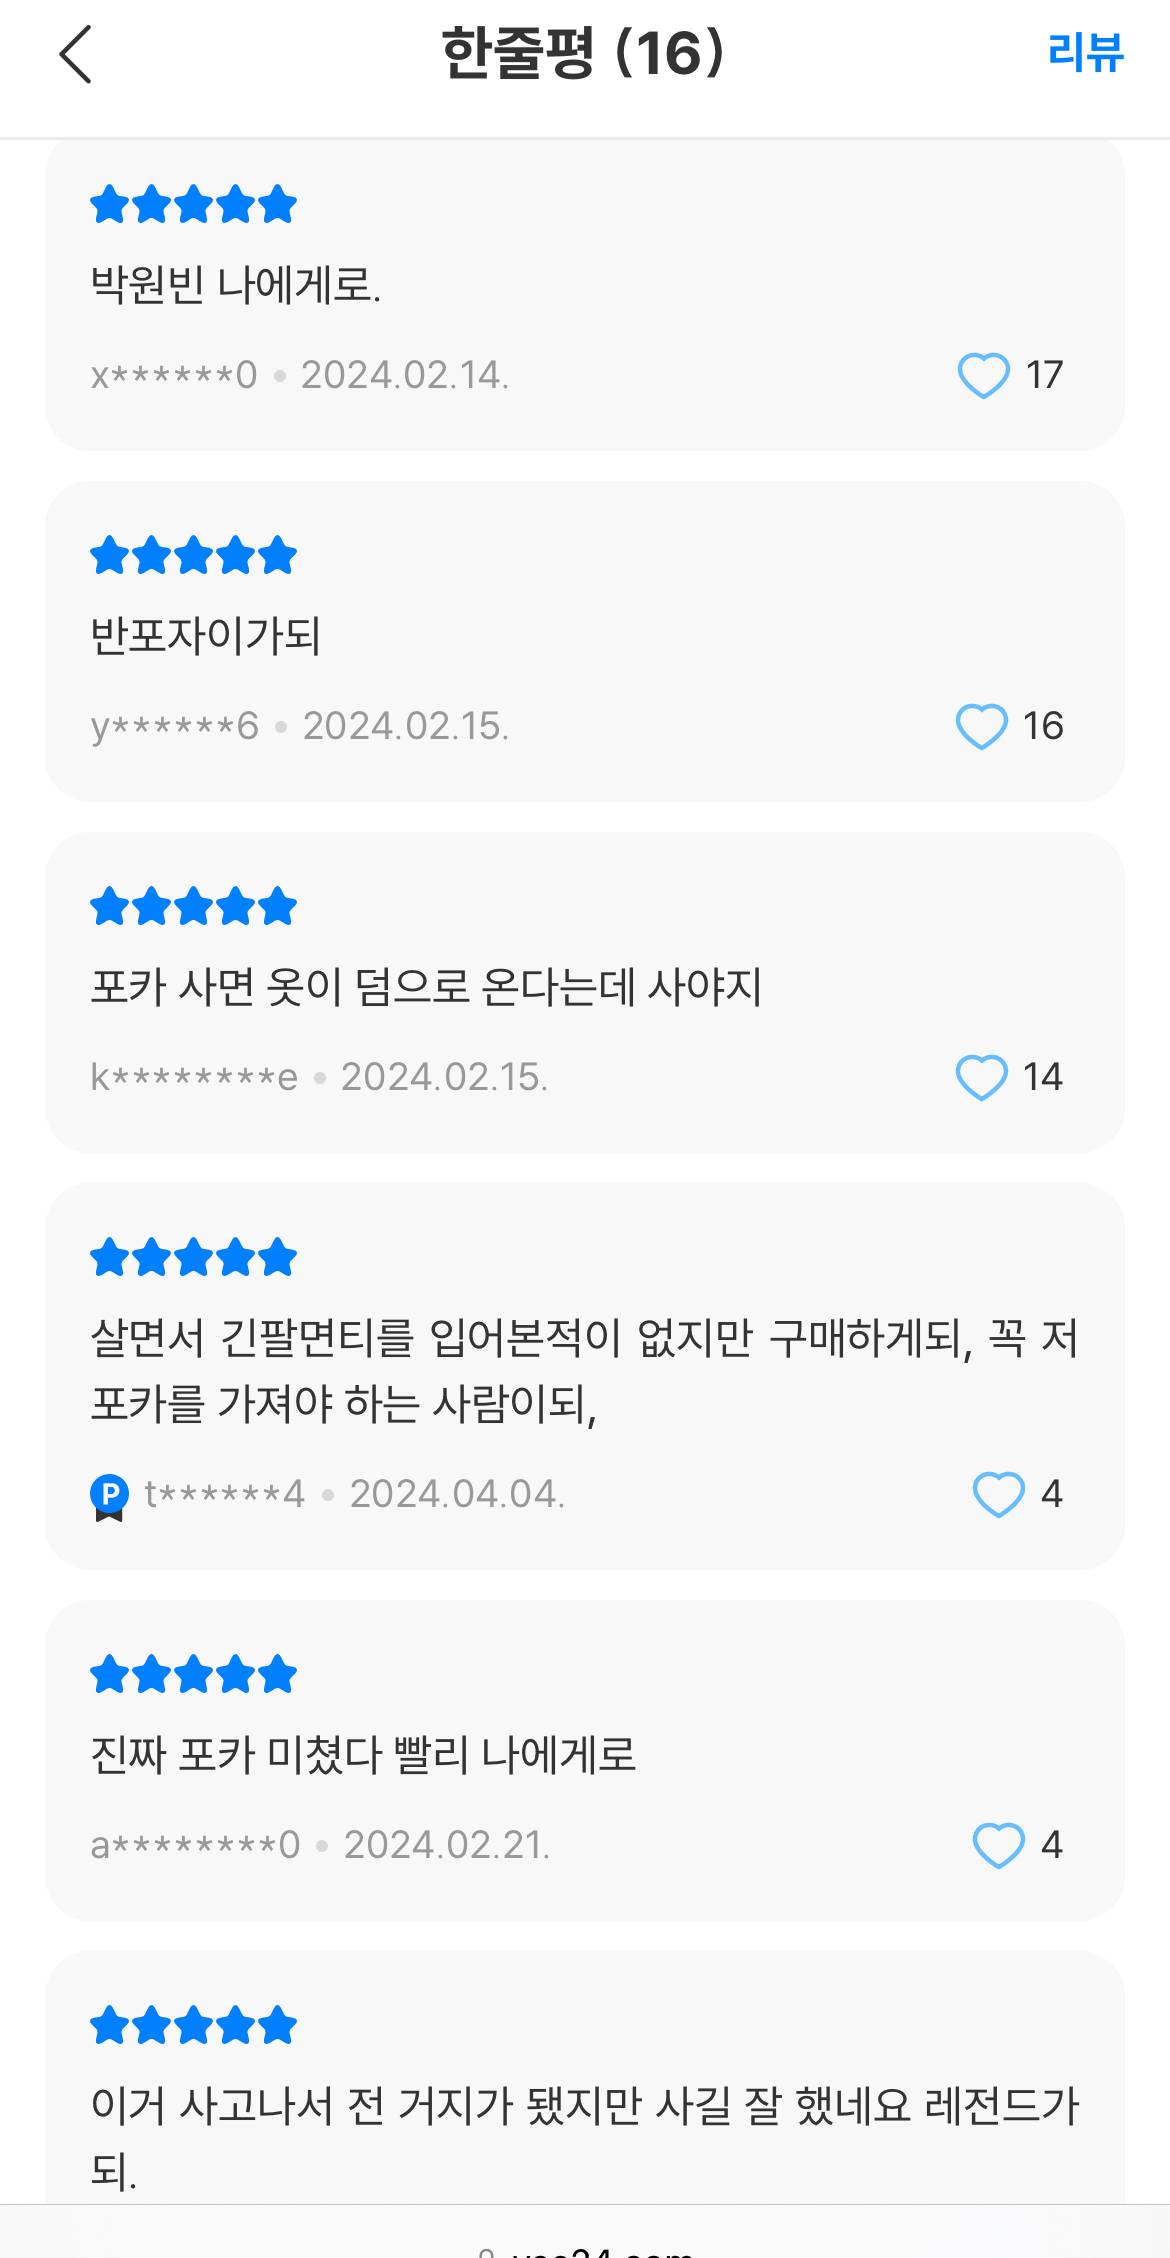This screenshot has height=2258, width=1170.
Task: Tap review starting 살면서 긴팔면티를
Action: [584, 1371]
